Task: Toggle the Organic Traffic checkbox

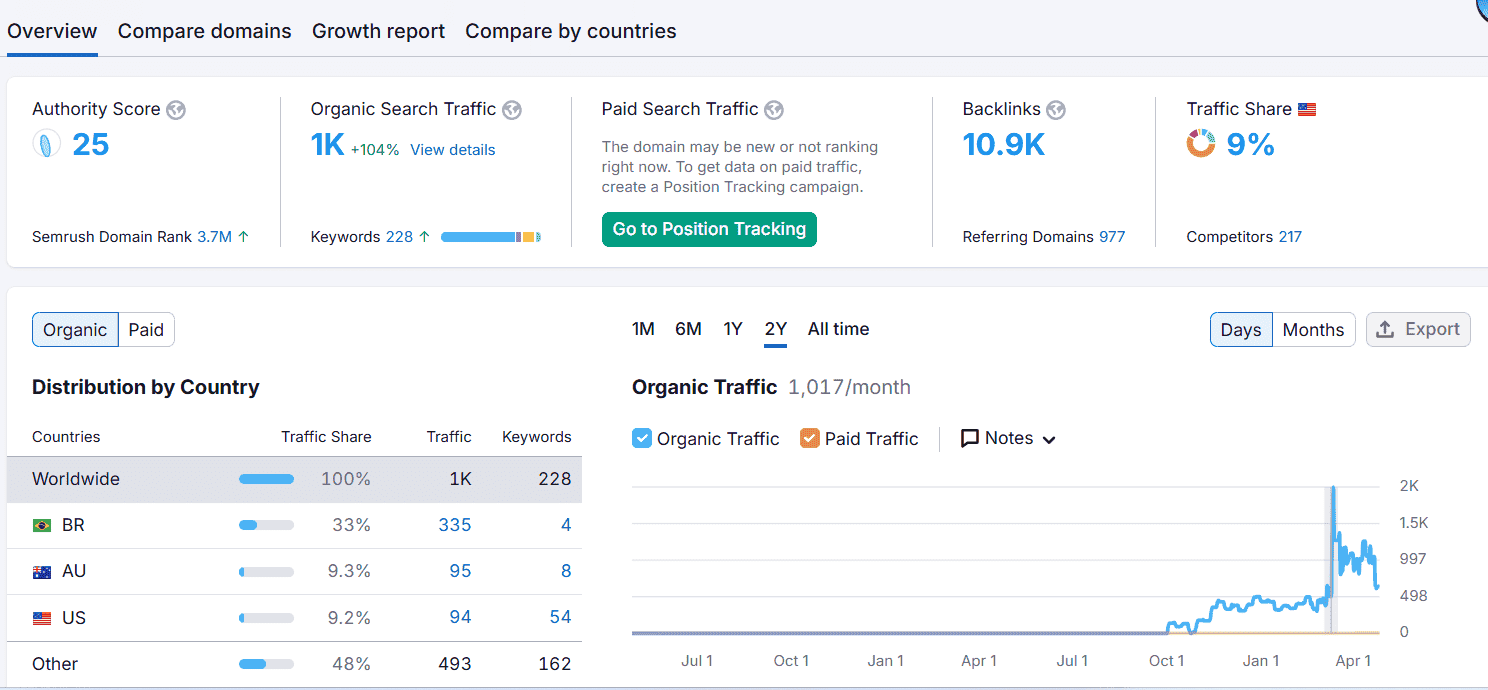Action: coord(642,438)
